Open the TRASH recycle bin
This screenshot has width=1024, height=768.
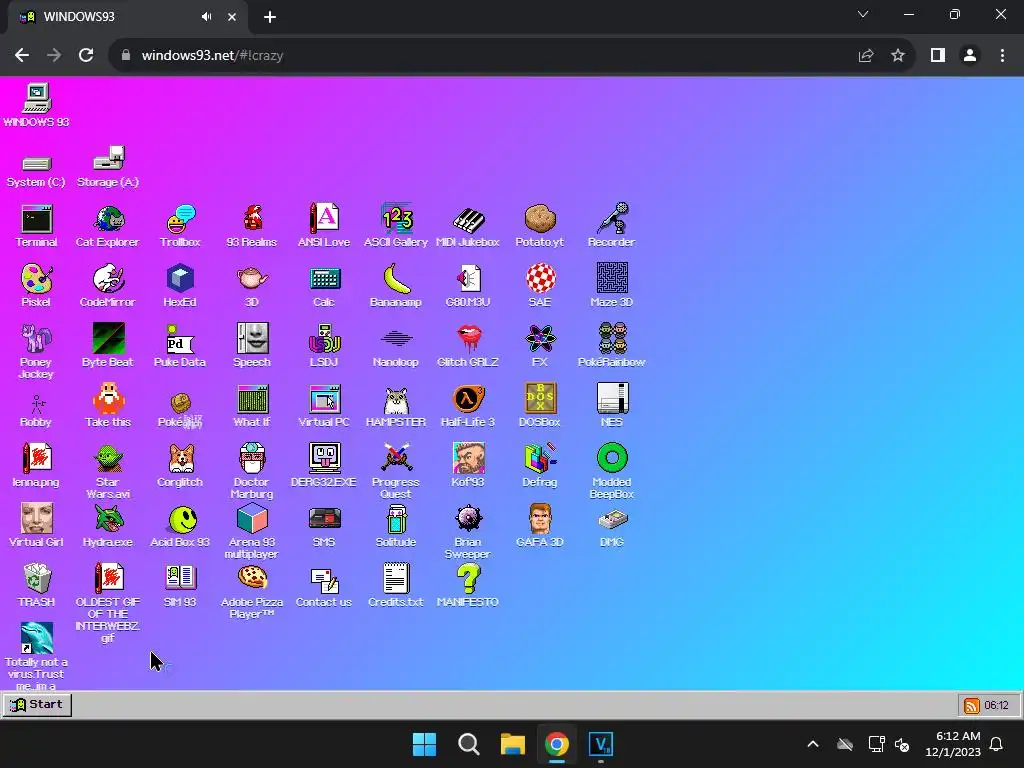[x=37, y=586]
